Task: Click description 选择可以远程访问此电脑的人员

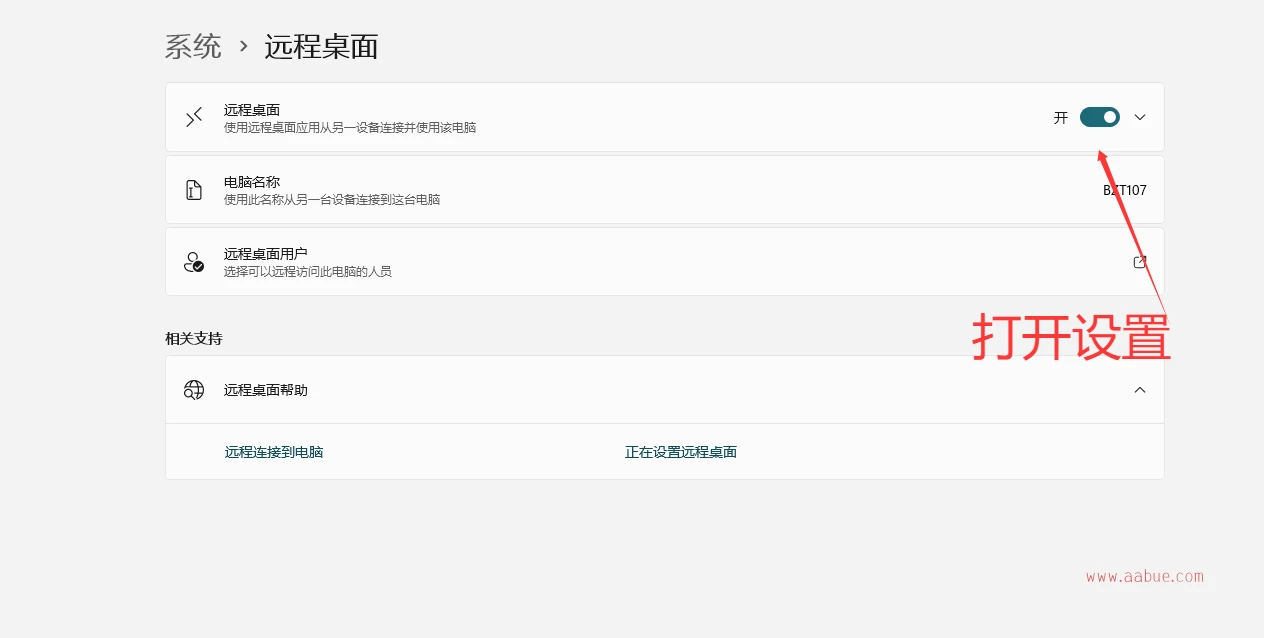Action: [x=308, y=271]
